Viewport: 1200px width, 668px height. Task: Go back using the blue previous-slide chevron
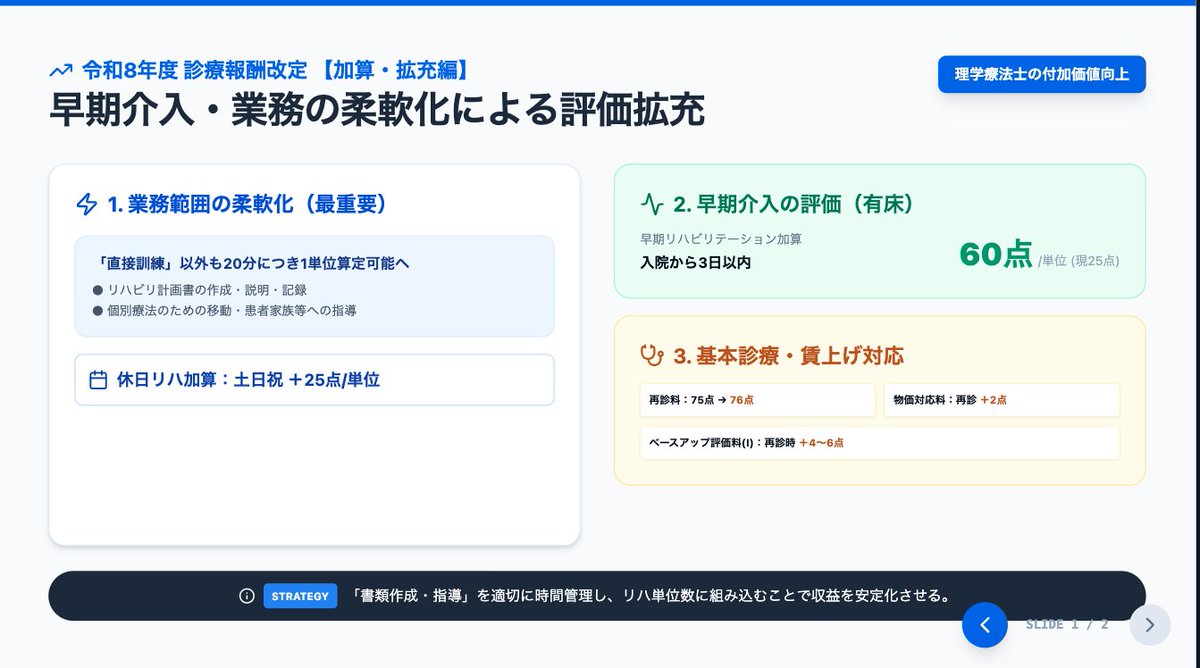985,624
